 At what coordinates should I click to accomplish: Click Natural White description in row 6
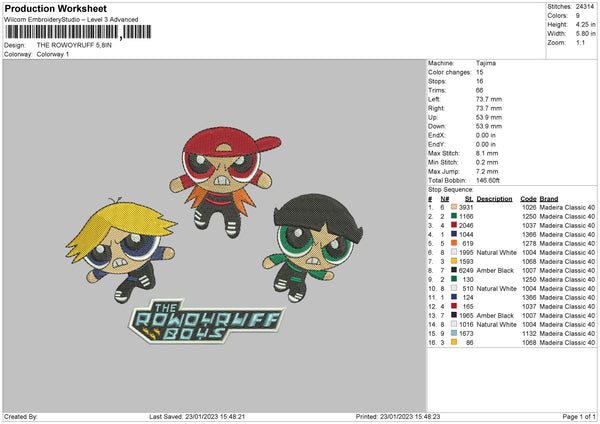pos(496,253)
